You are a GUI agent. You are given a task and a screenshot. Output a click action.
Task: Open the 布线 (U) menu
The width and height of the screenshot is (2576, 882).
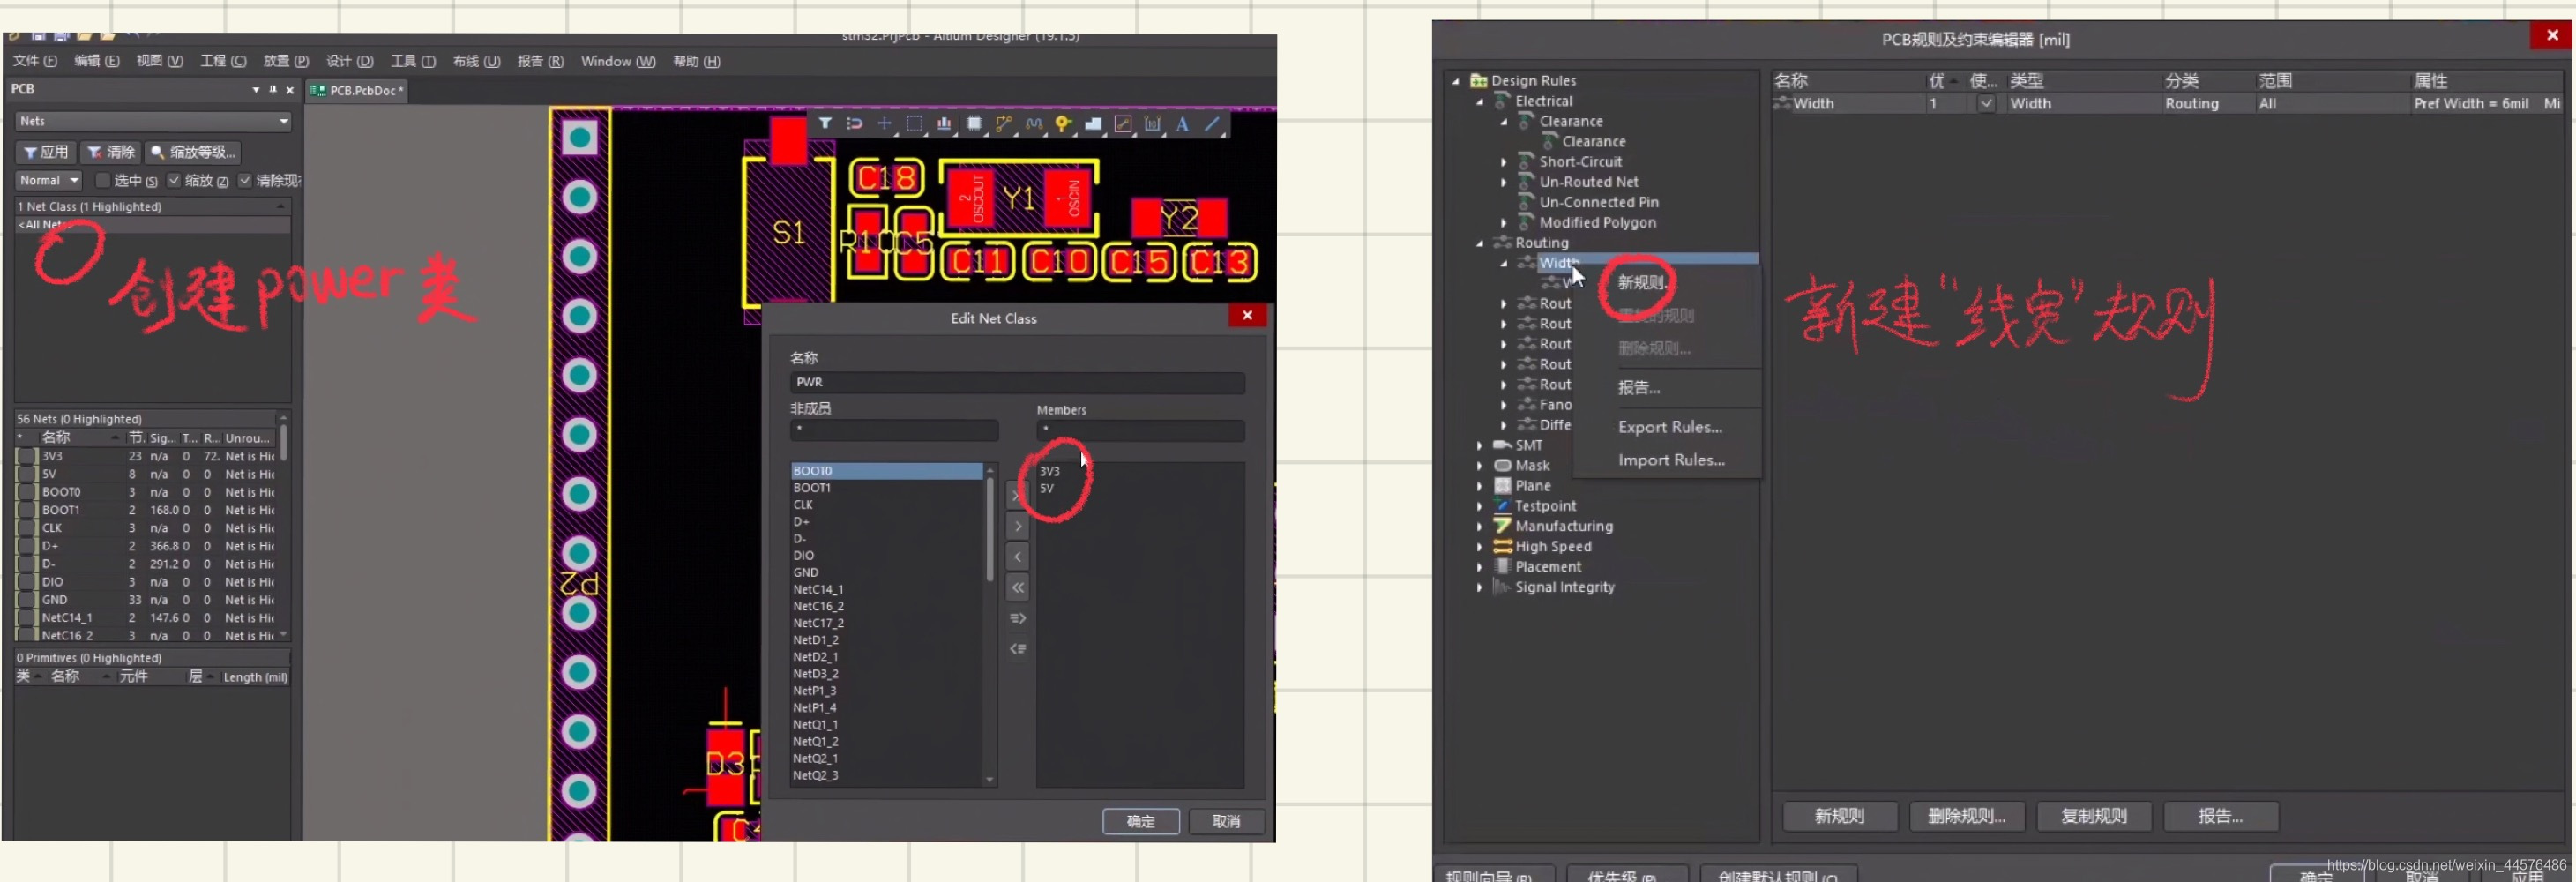(x=476, y=61)
